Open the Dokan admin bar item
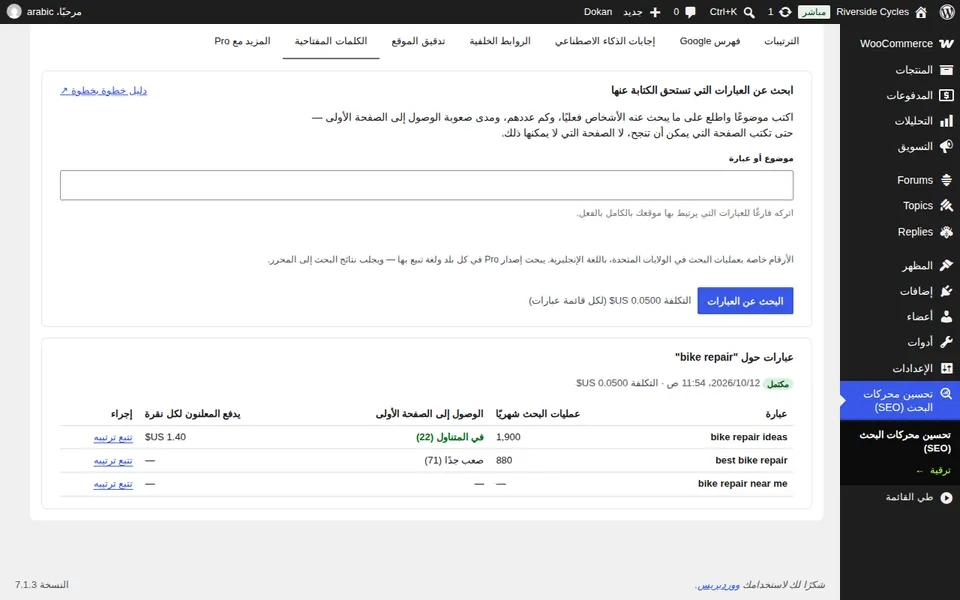960x600 pixels. 598,12
